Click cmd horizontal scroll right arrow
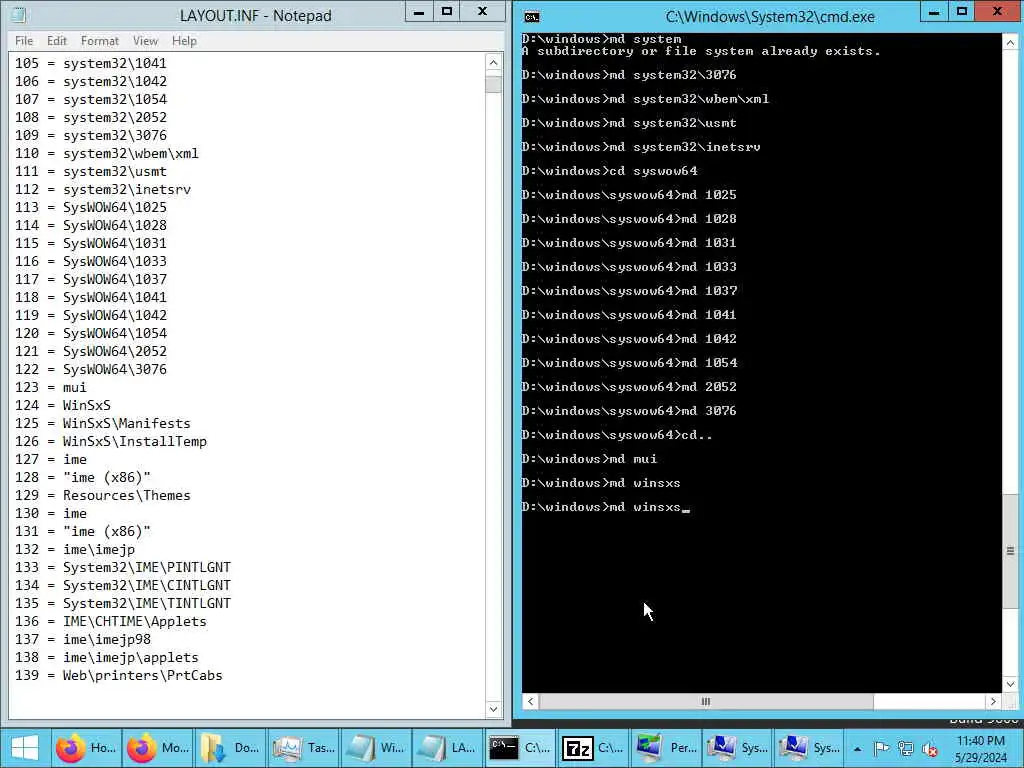 [x=993, y=701]
